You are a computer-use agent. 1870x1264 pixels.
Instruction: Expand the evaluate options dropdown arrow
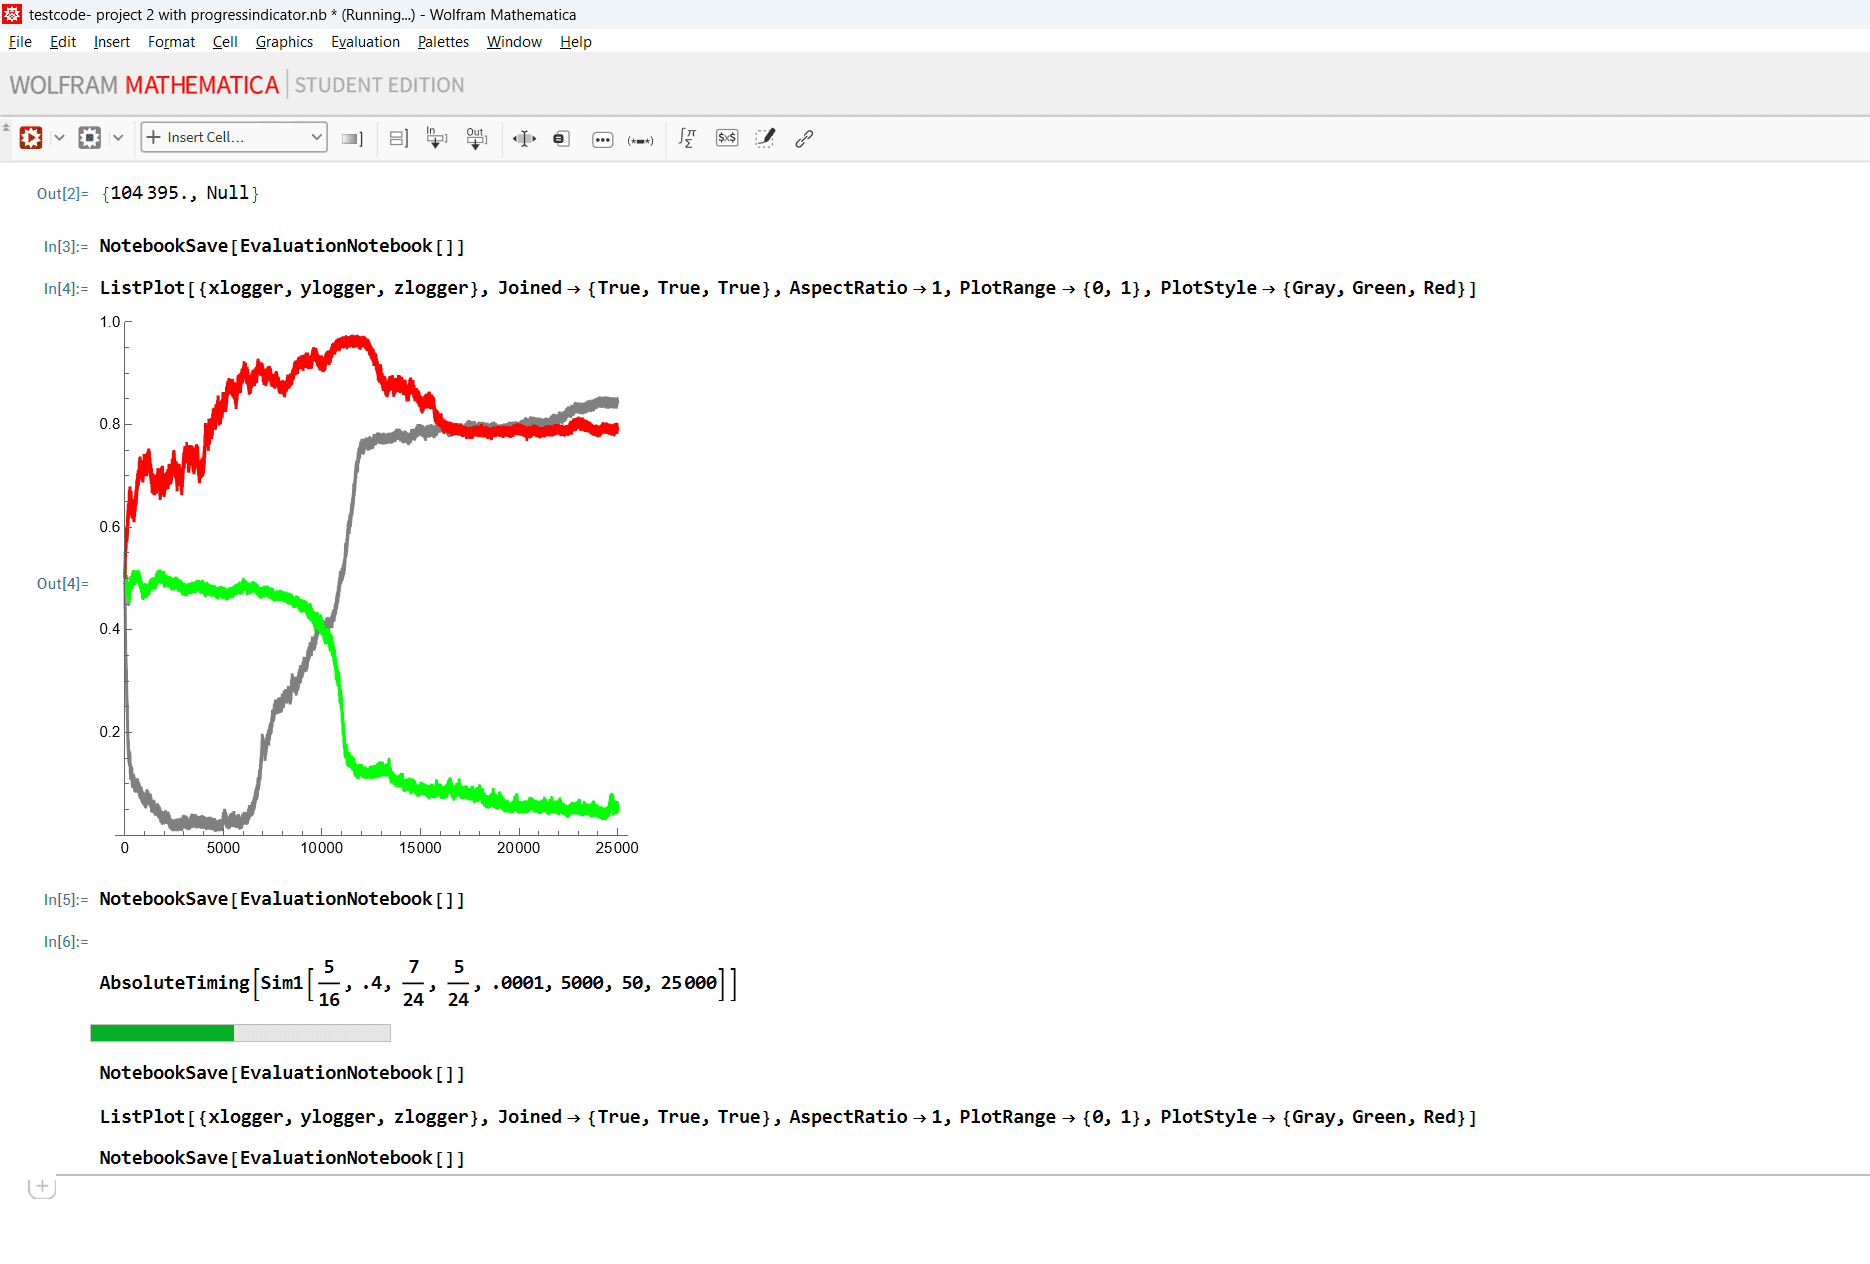tap(59, 138)
